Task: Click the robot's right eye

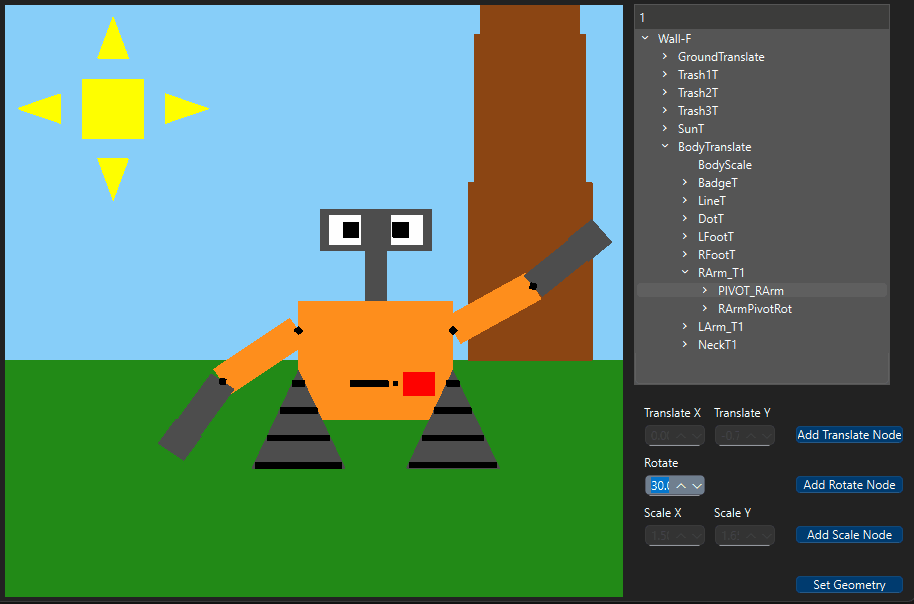Action: tap(407, 230)
